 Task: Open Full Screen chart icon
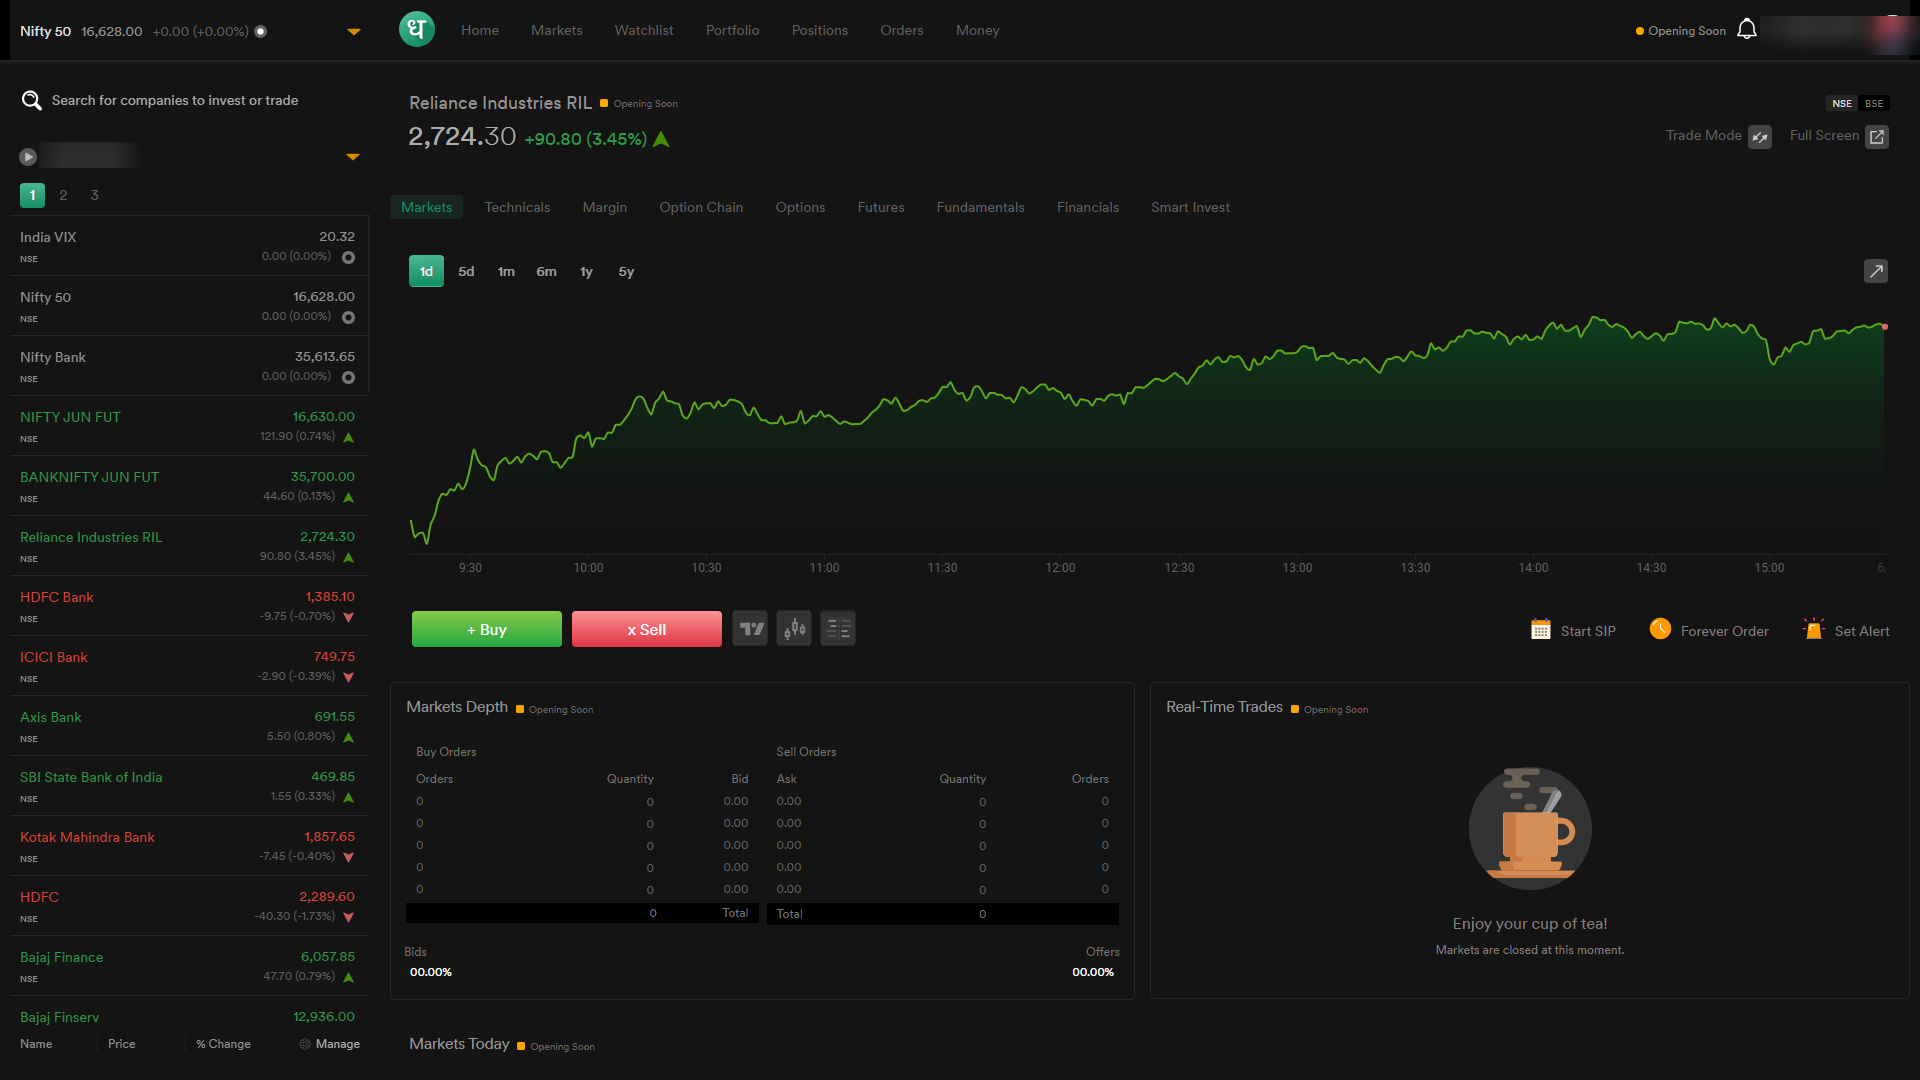pos(1877,137)
